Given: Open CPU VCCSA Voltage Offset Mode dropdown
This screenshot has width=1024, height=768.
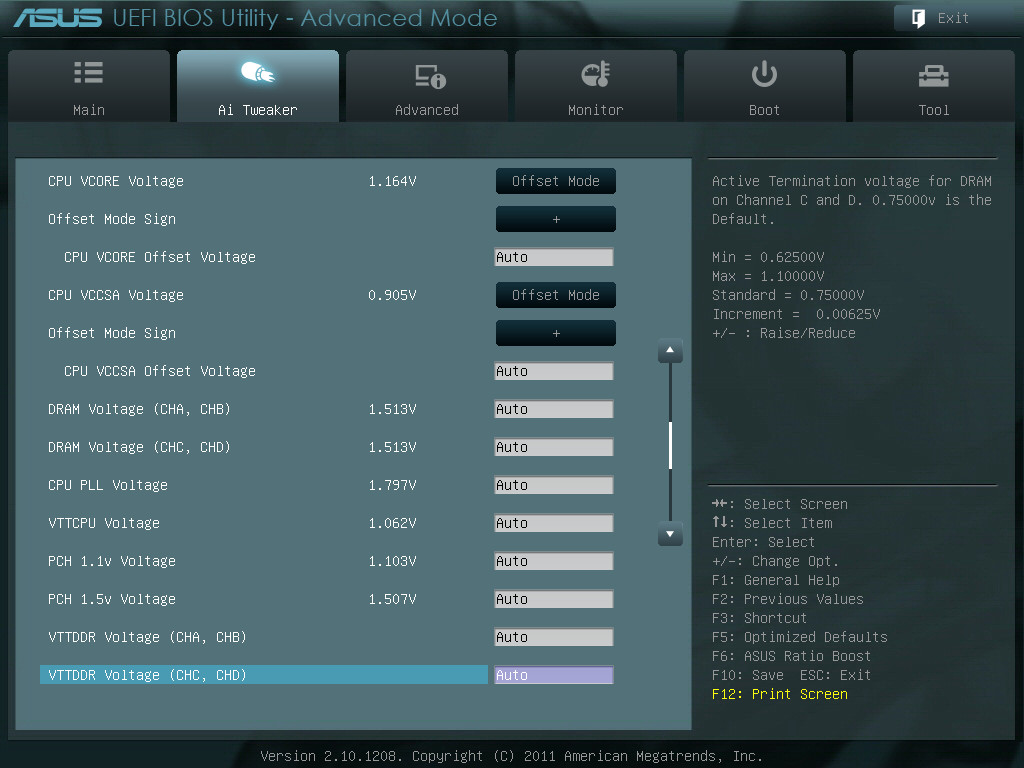Looking at the screenshot, I should coord(556,295).
